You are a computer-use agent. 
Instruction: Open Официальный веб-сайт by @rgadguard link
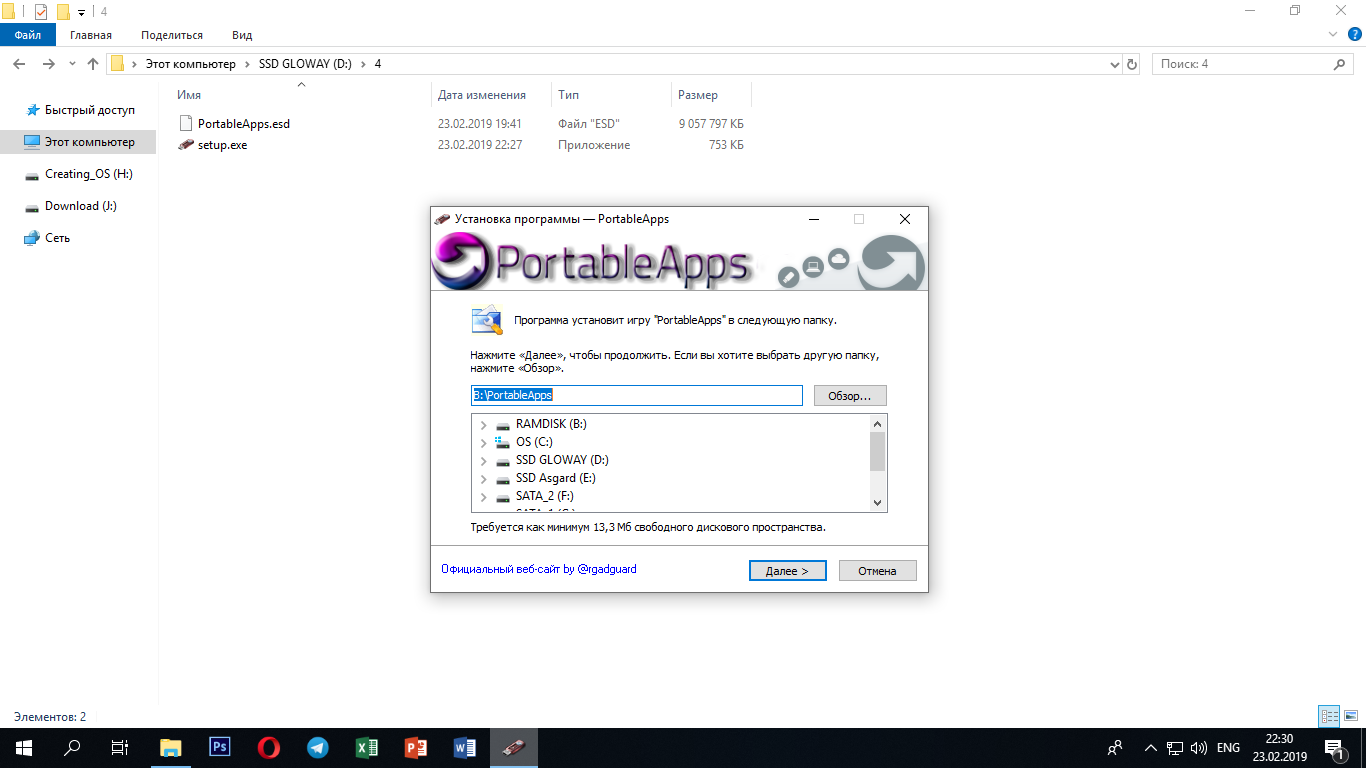539,569
